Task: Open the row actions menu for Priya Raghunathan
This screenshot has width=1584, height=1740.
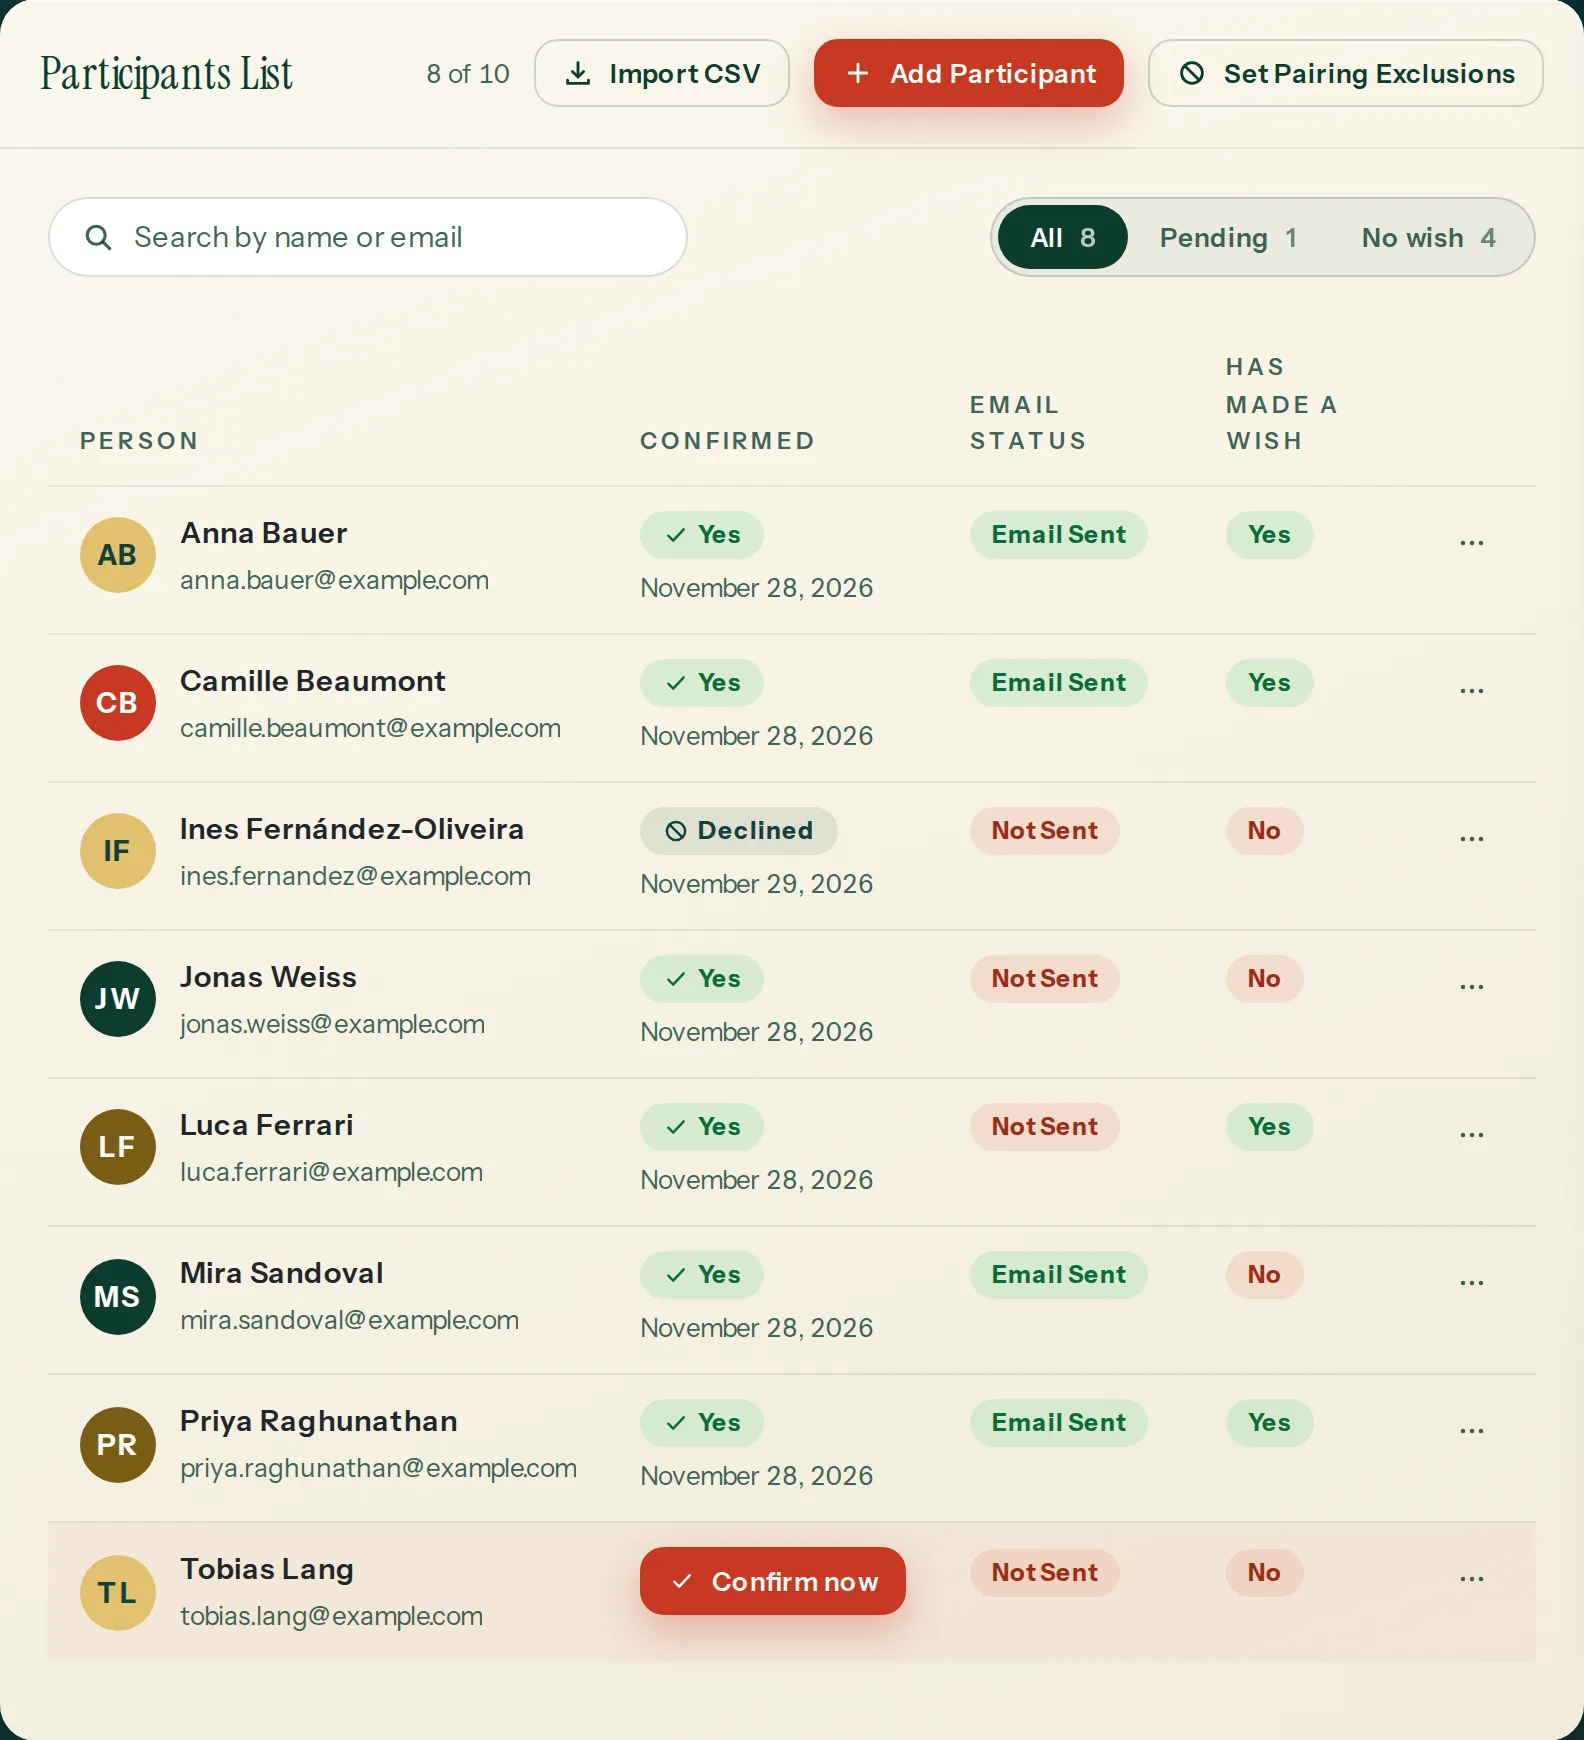Action: tap(1471, 1430)
